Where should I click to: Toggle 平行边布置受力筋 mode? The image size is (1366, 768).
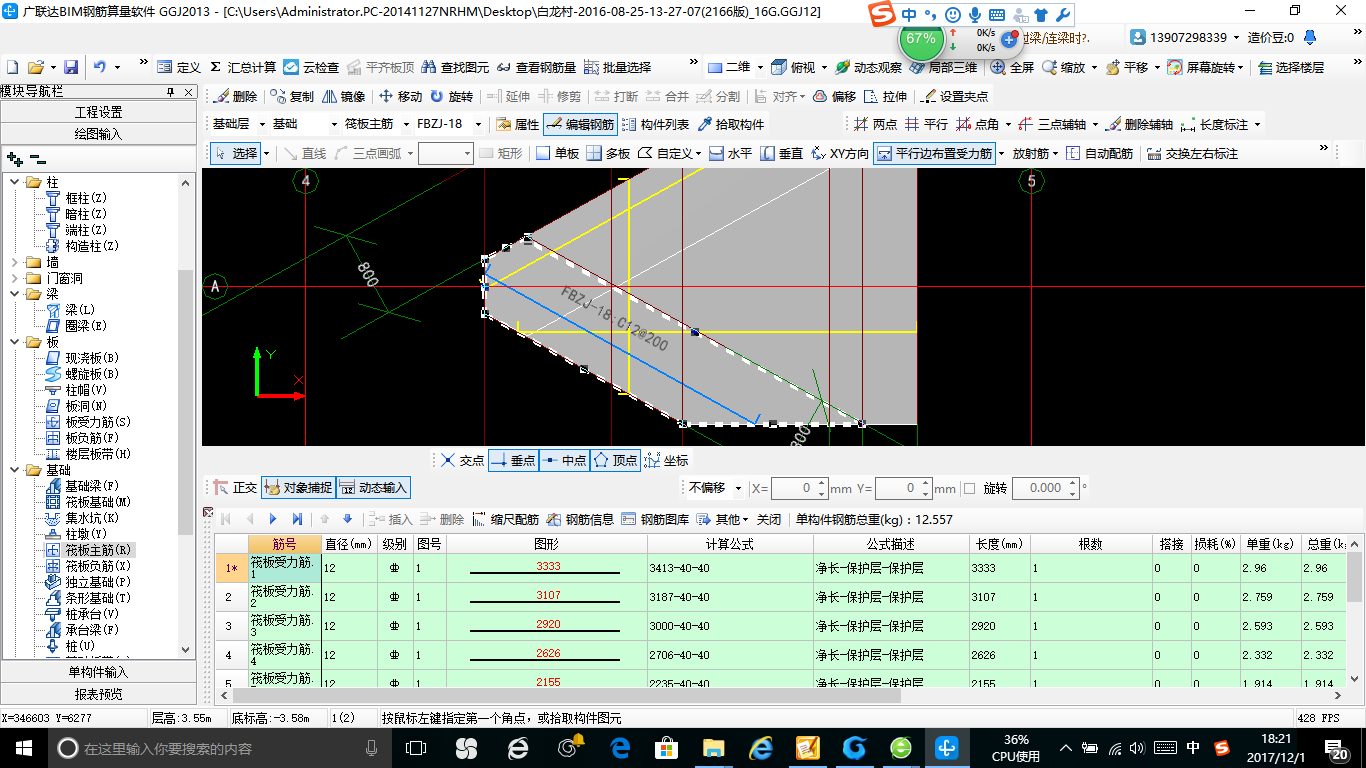(x=934, y=153)
